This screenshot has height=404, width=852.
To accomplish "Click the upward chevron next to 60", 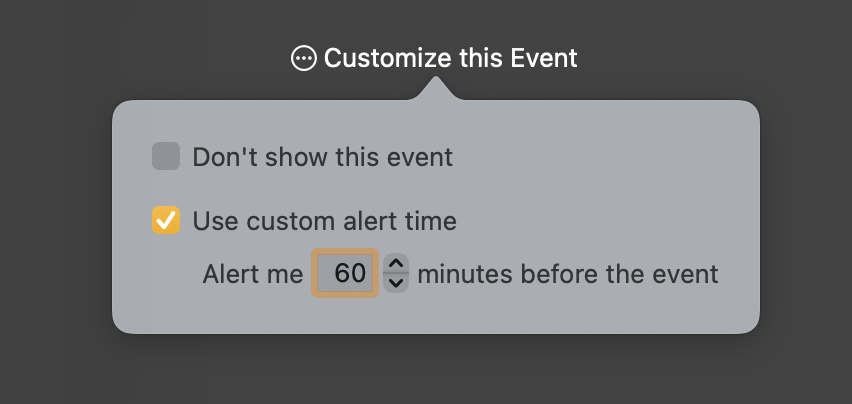I will [396, 263].
